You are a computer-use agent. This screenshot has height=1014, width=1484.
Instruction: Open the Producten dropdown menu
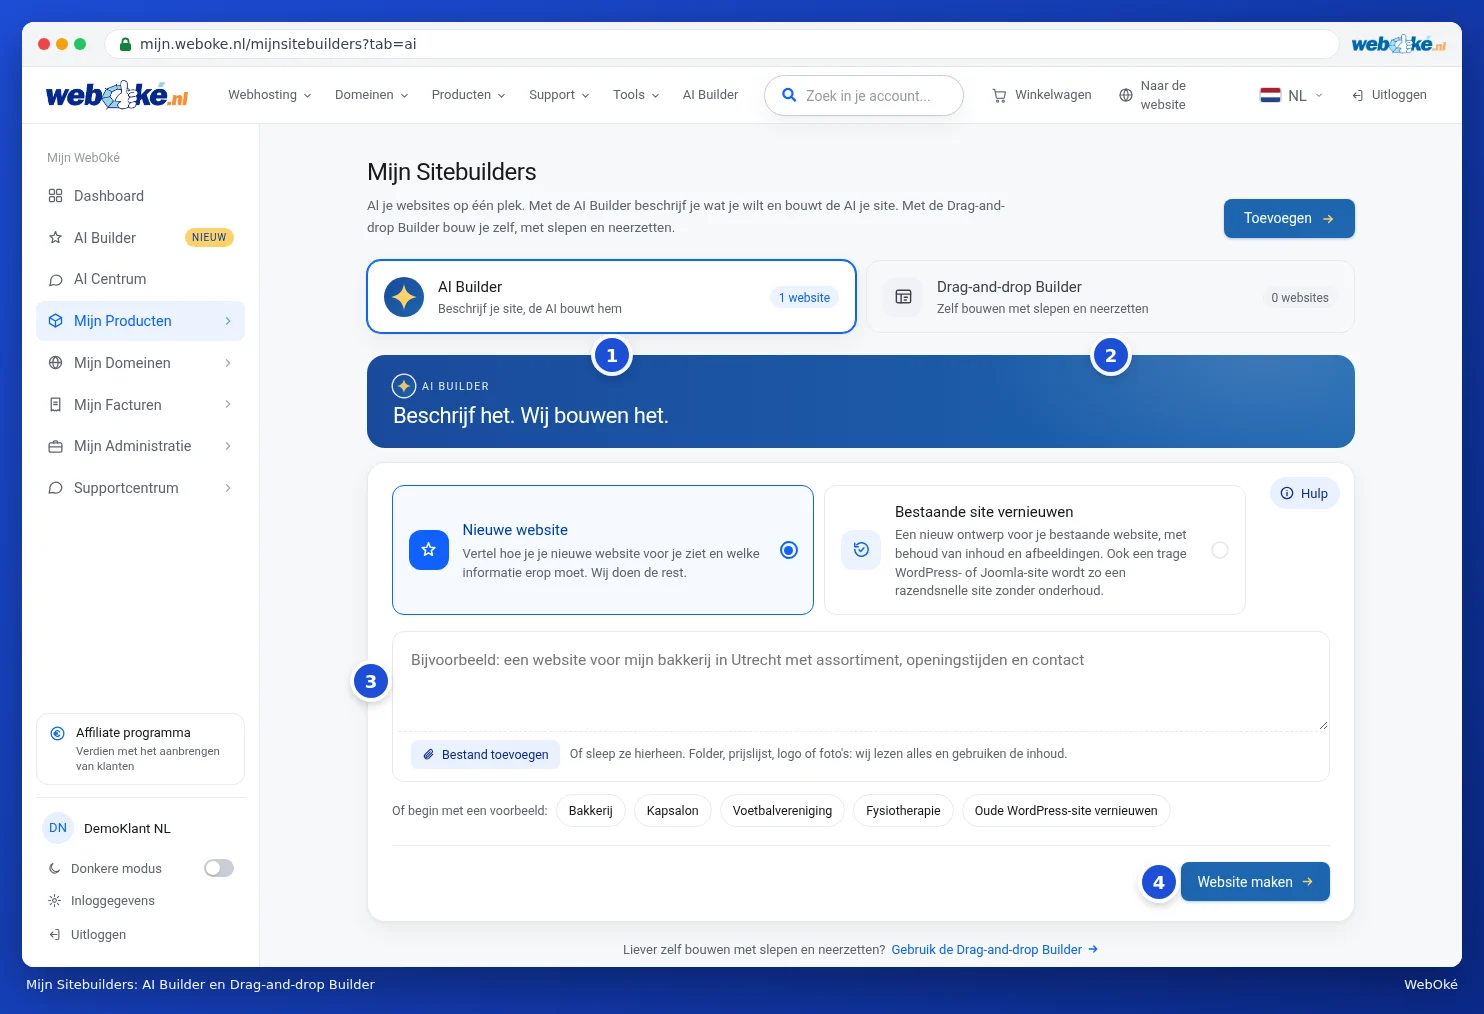469,95
